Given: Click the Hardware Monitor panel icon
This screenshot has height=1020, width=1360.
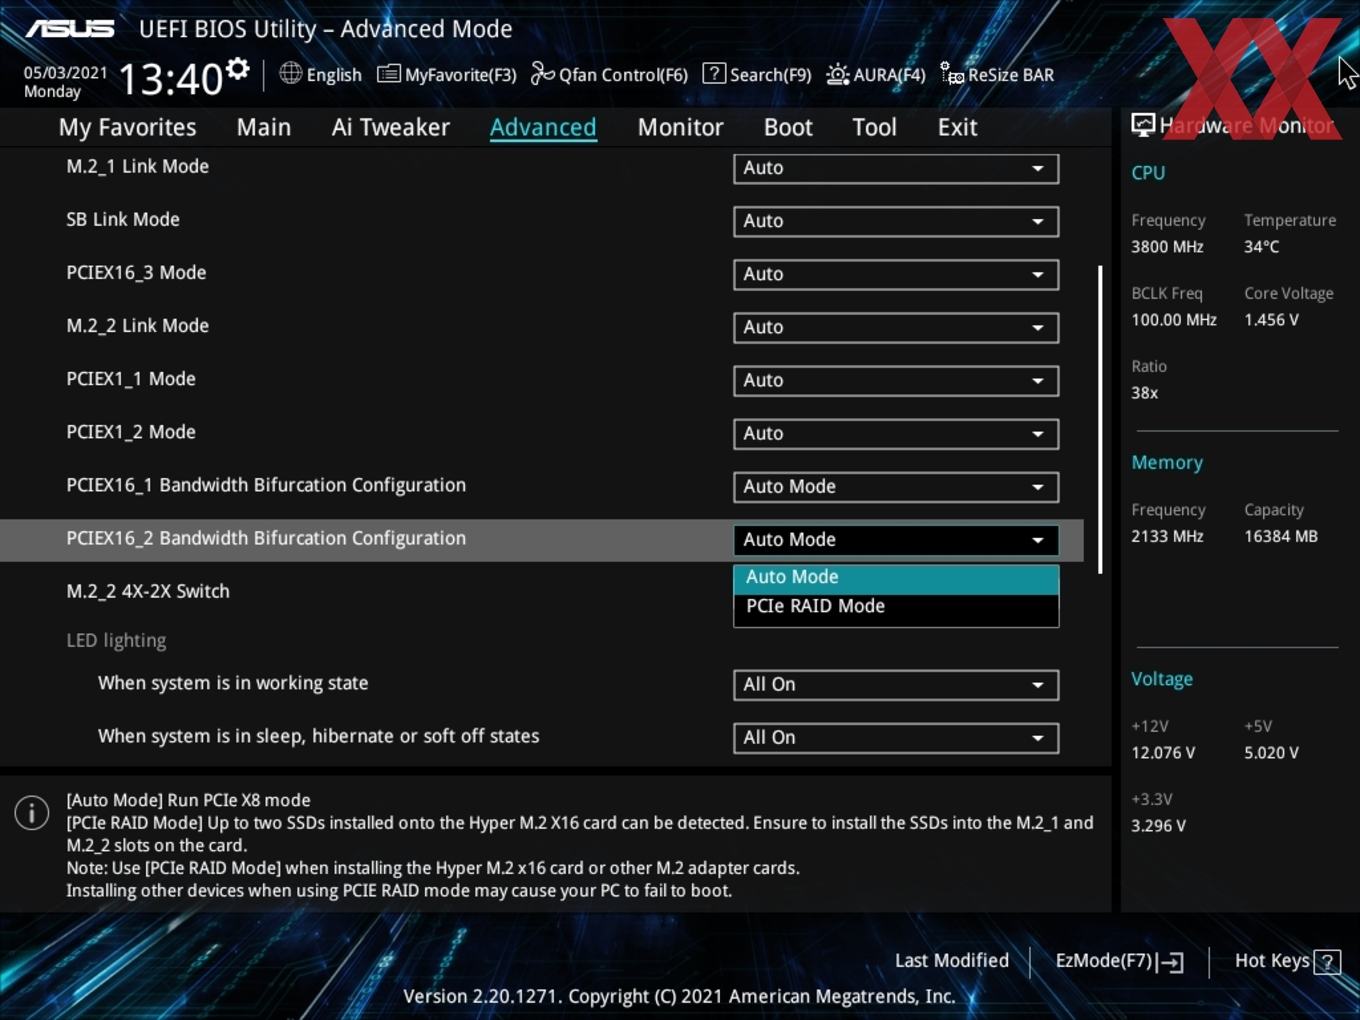Looking at the screenshot, I should (x=1143, y=125).
